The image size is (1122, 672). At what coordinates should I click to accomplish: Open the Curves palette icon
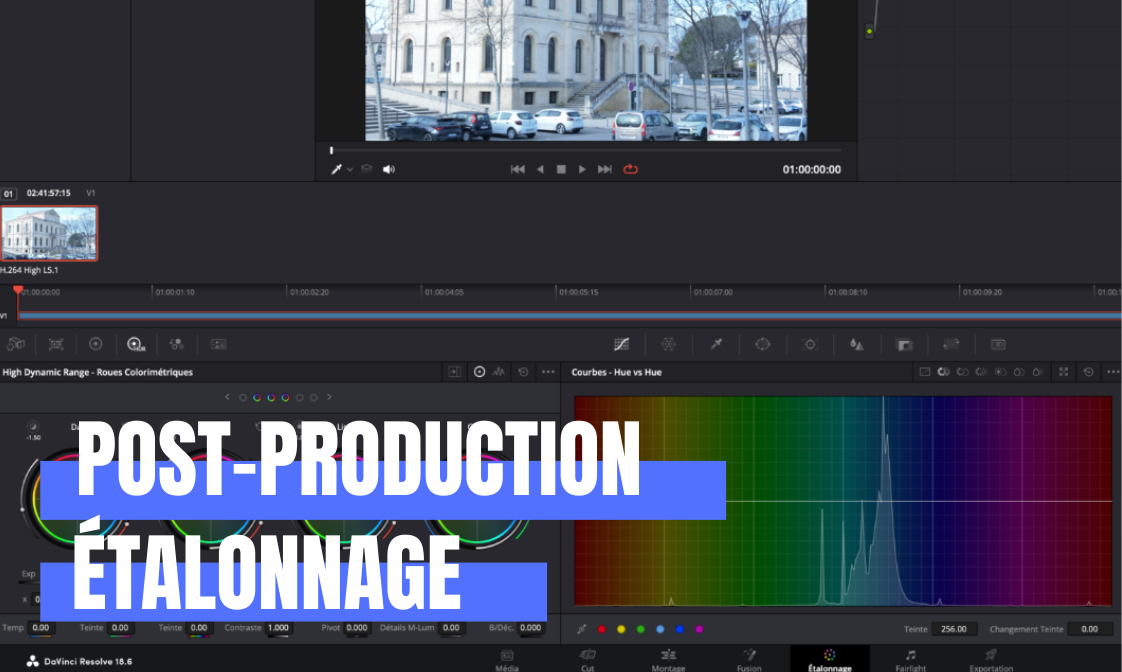pos(621,344)
